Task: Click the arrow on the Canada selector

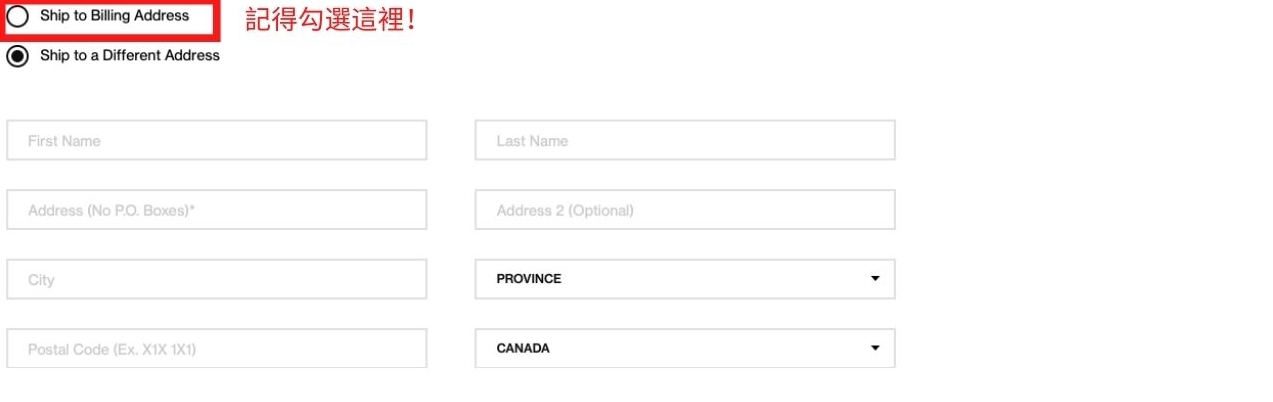Action: pyautogui.click(x=875, y=349)
